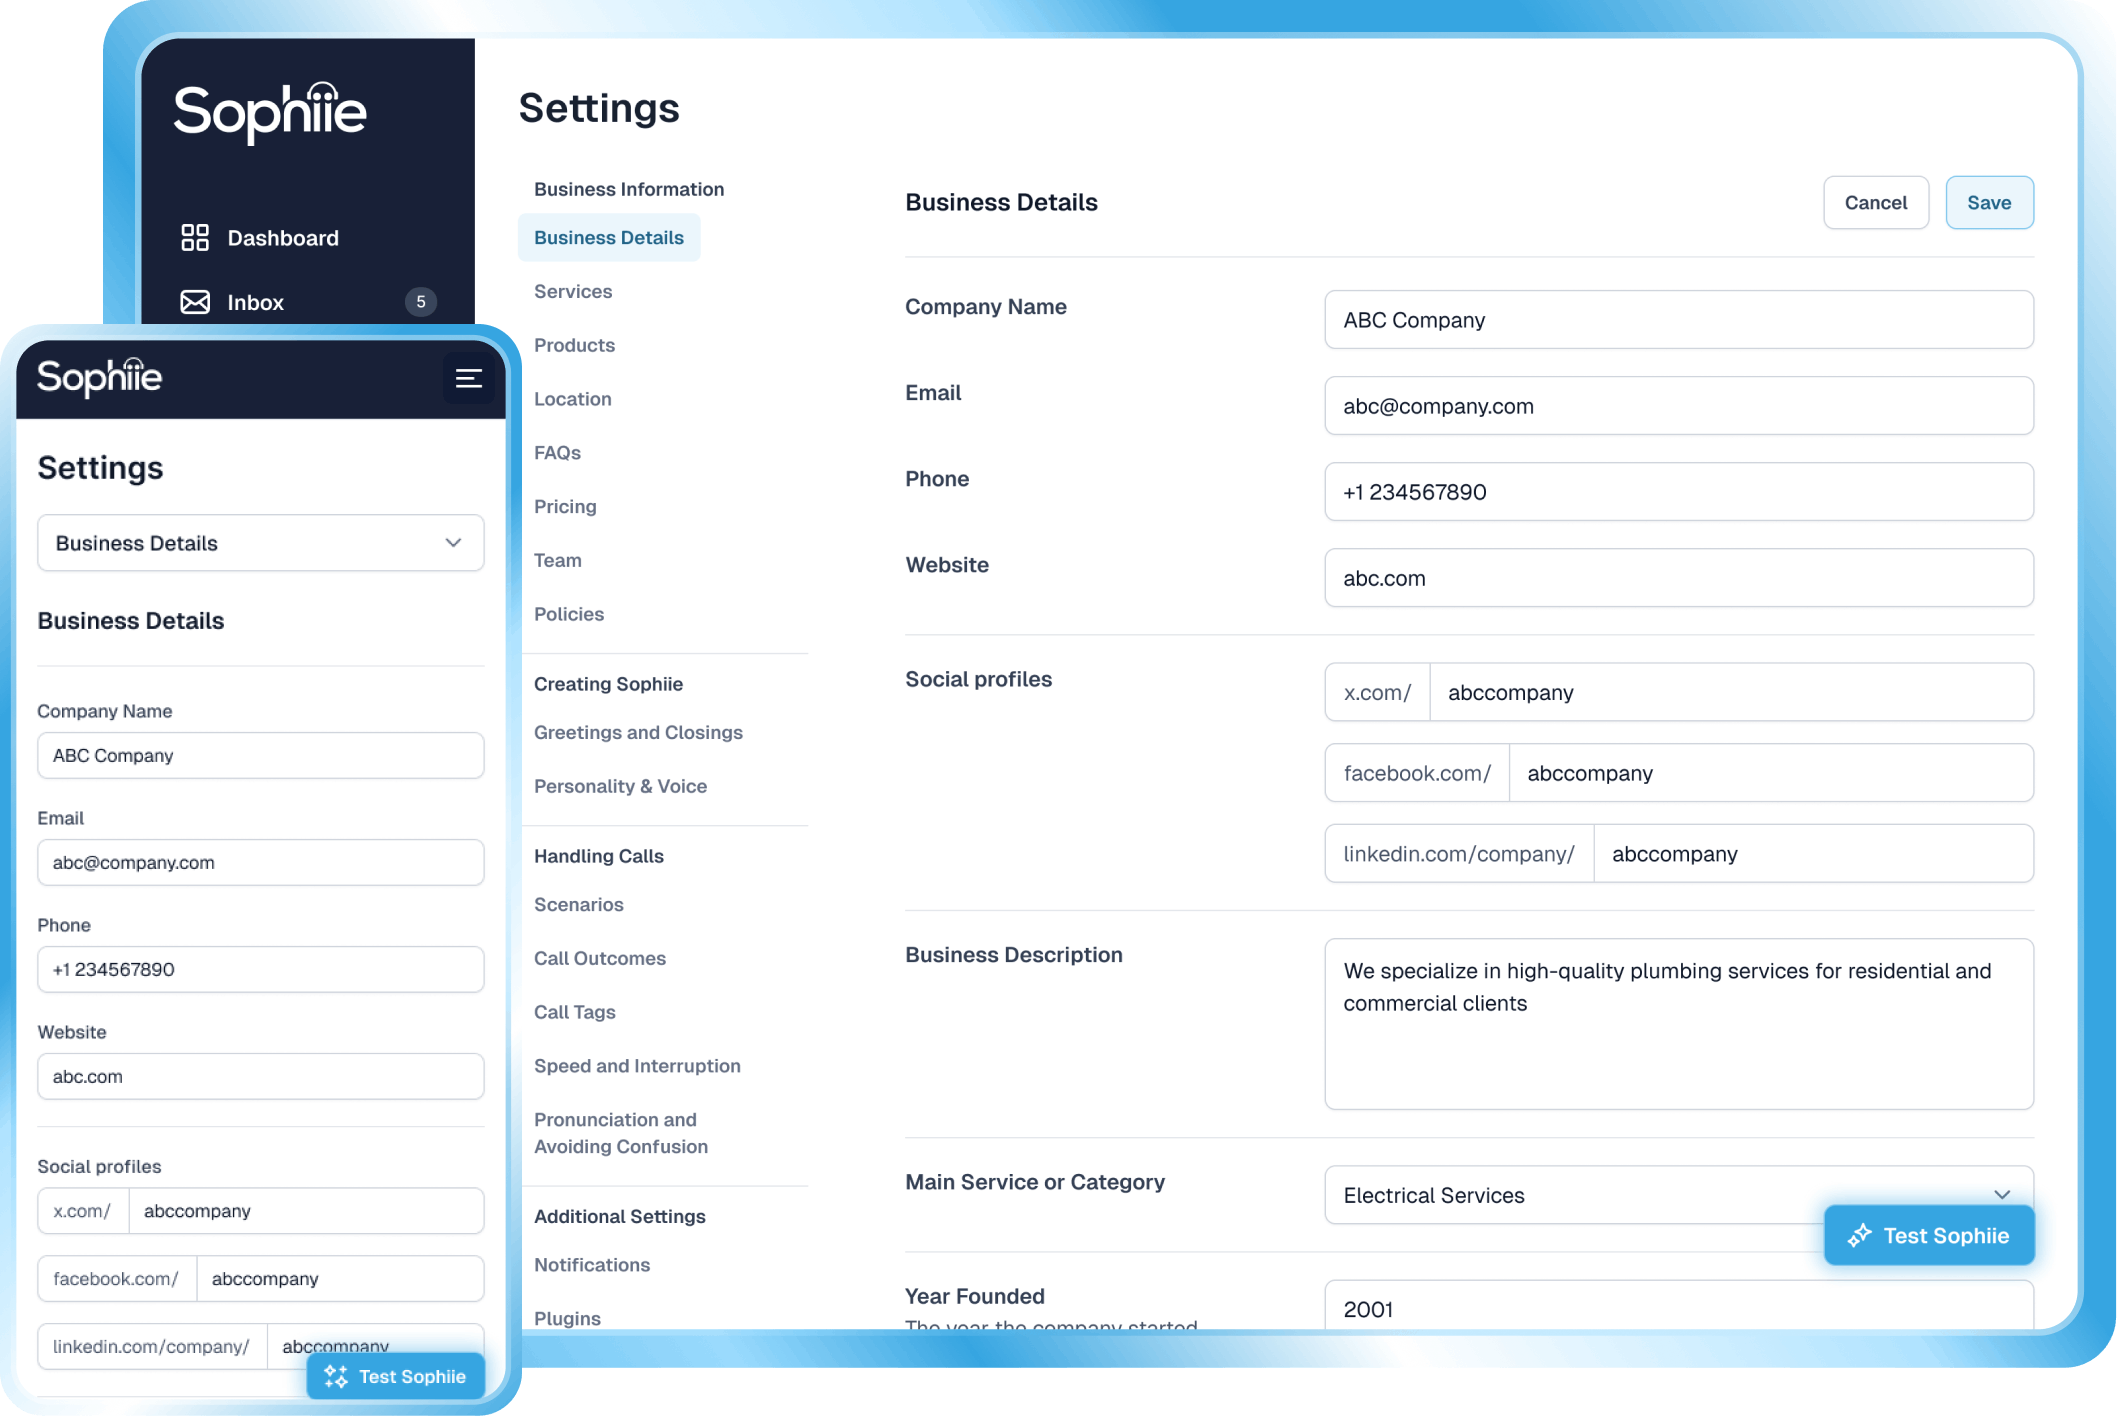2118x1416 pixels.
Task: Click the desktop Company Name field
Action: [1679, 320]
